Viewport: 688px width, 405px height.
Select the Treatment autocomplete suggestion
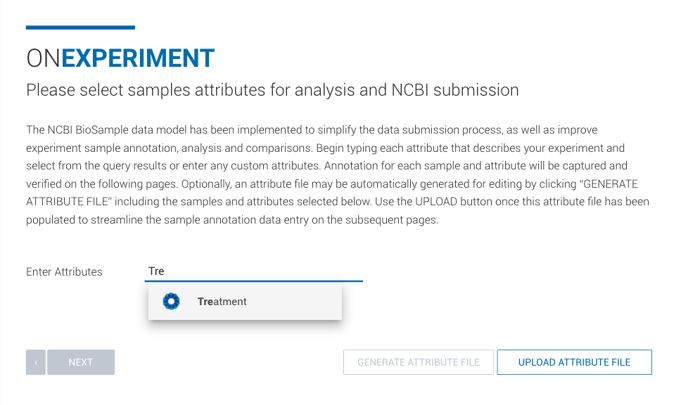coord(245,301)
